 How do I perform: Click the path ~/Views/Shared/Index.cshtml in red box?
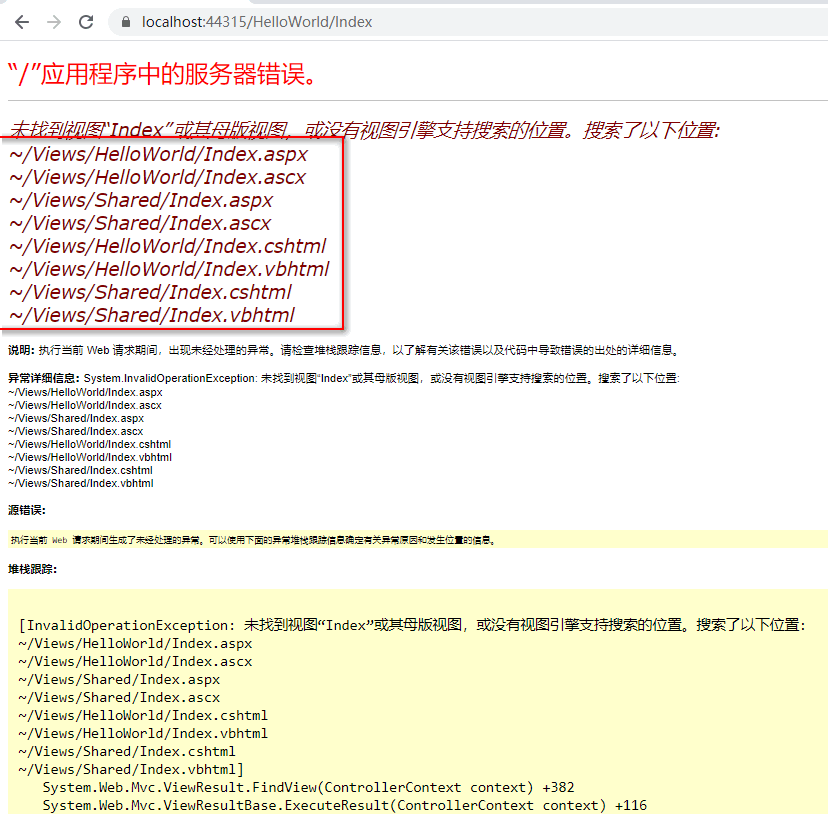click(130, 291)
